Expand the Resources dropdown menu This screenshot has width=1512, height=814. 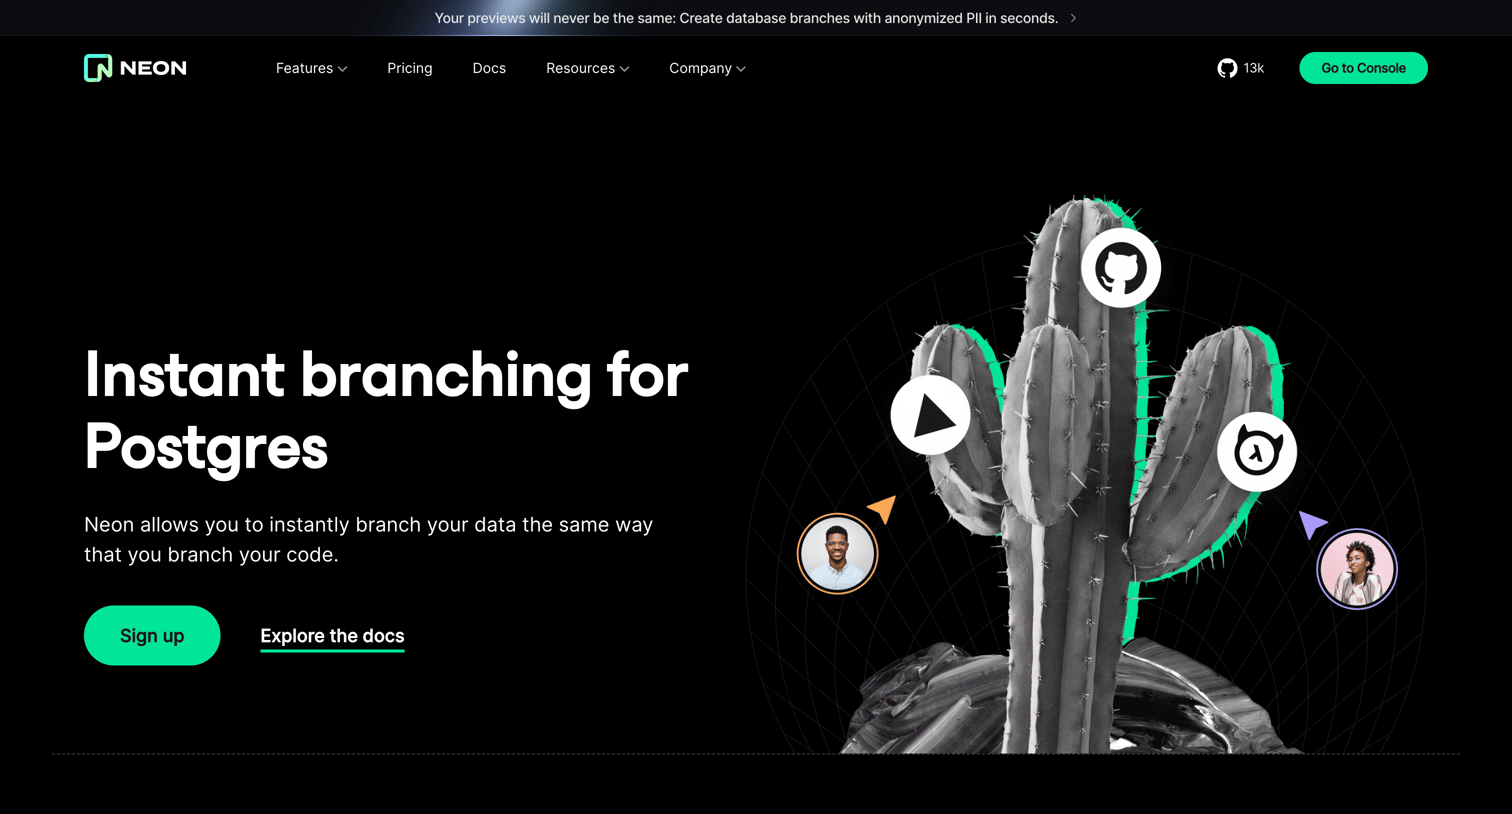tap(587, 68)
